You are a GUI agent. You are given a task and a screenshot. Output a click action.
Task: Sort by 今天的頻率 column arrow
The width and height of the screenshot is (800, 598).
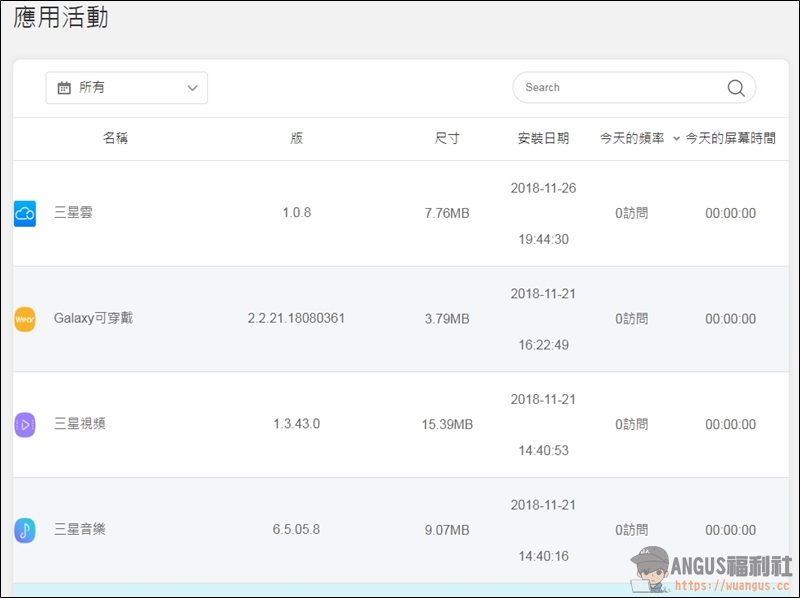(x=677, y=139)
